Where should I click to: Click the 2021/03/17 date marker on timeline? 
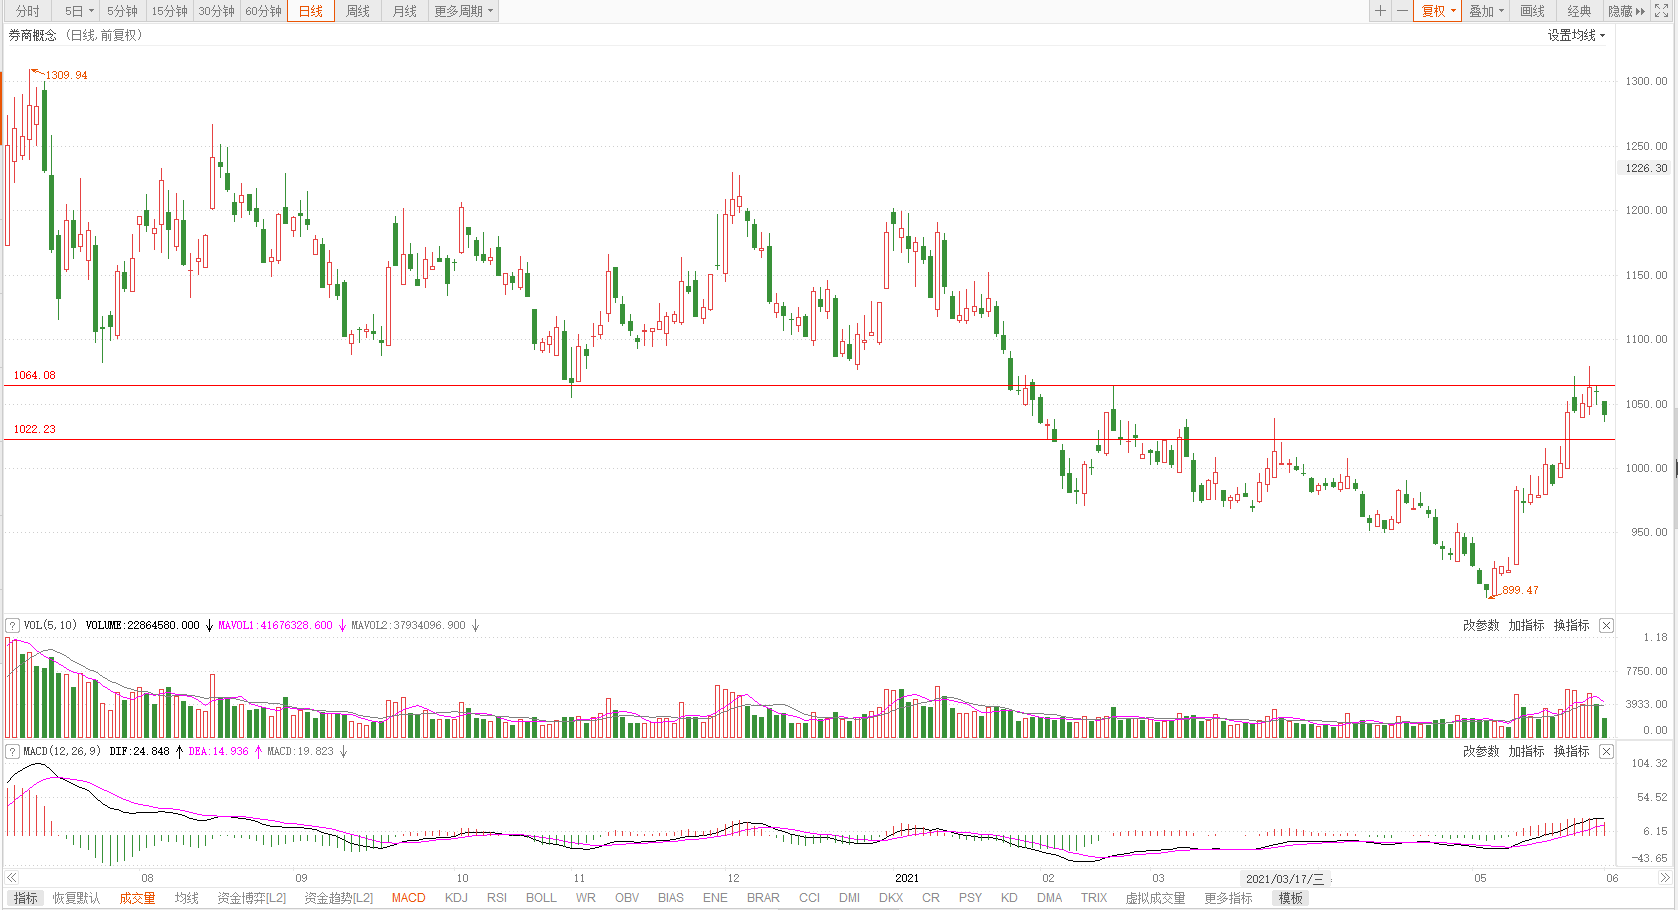click(1285, 879)
